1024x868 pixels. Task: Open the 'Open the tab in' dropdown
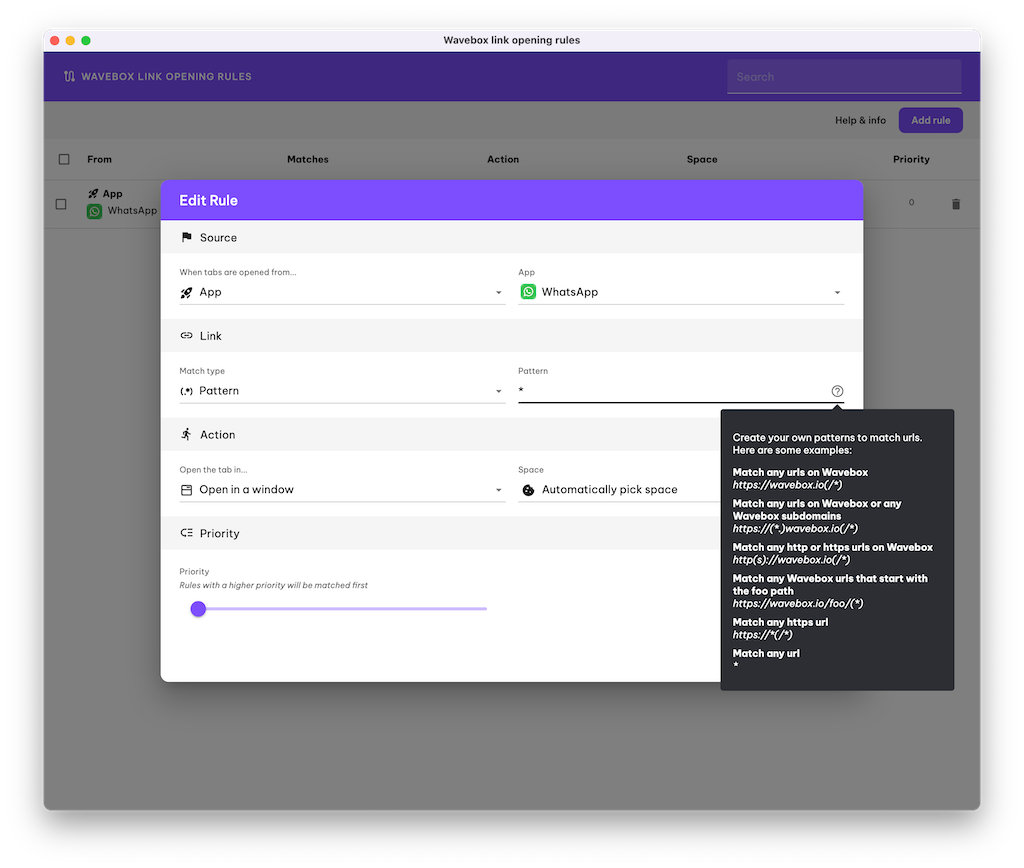click(x=342, y=490)
